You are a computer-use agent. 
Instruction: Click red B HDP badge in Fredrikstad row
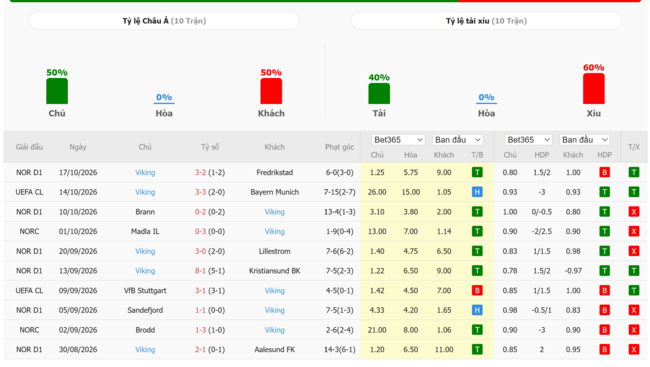coord(604,173)
